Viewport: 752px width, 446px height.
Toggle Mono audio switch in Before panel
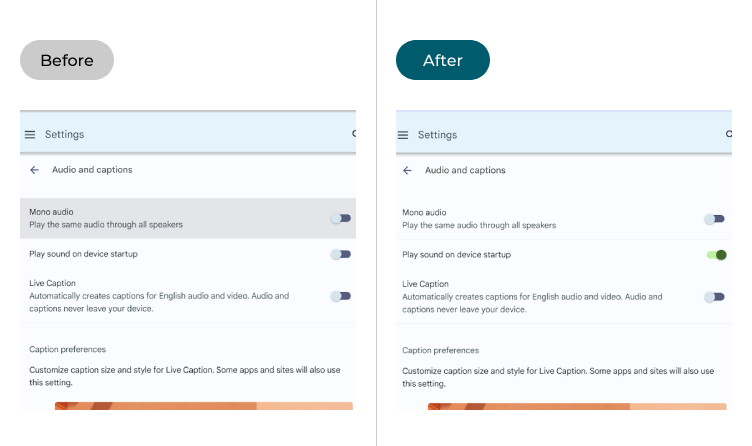[341, 218]
